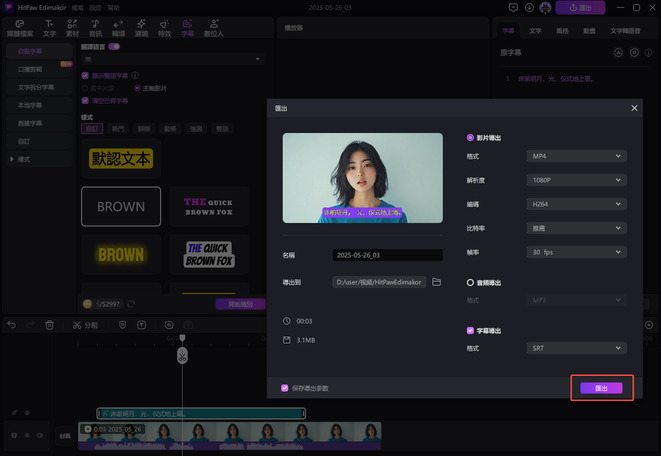This screenshot has height=456, width=661.
Task: Uncheck the save export parameters checkbox
Action: click(x=285, y=387)
